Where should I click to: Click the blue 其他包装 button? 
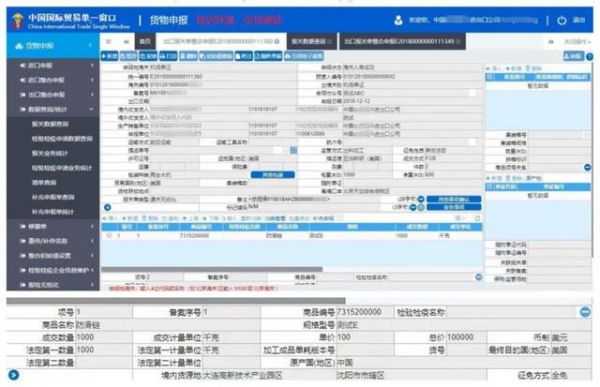(x=273, y=175)
